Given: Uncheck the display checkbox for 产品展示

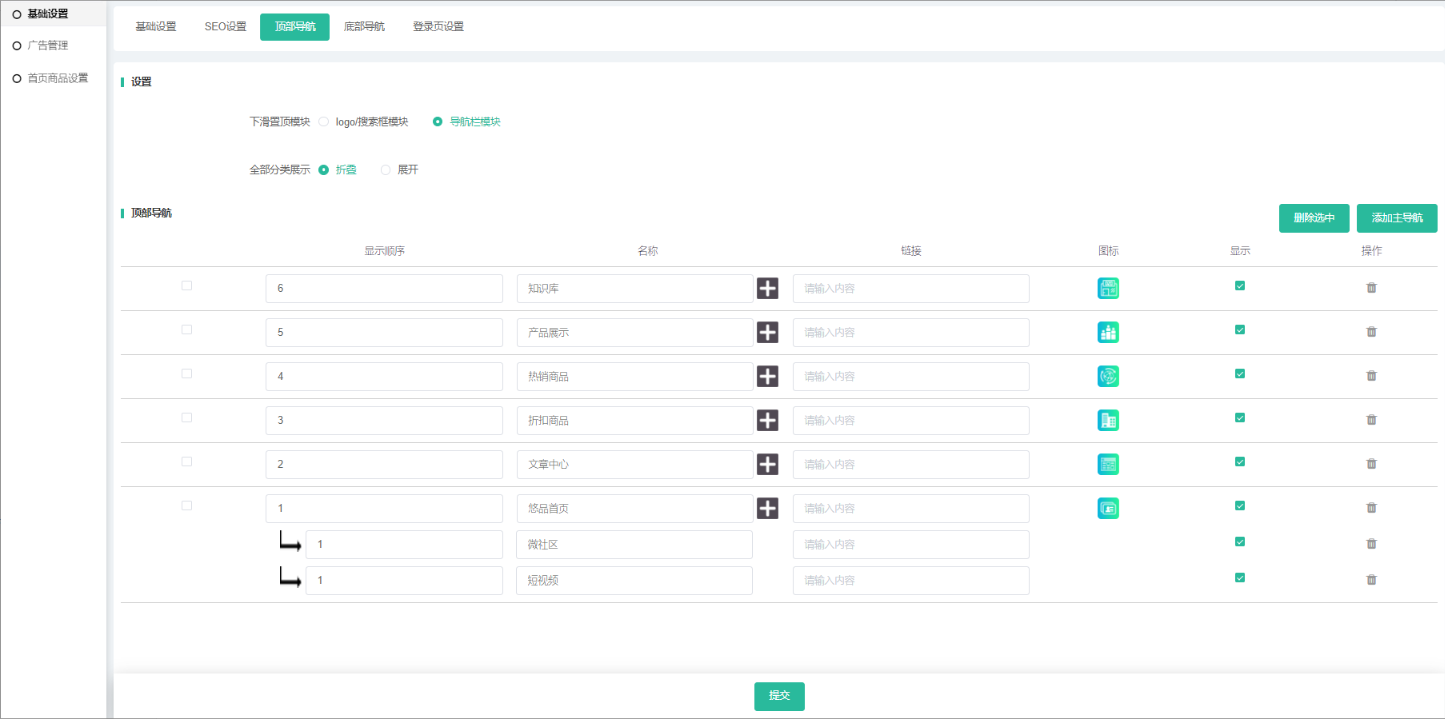Looking at the screenshot, I should pos(1240,330).
